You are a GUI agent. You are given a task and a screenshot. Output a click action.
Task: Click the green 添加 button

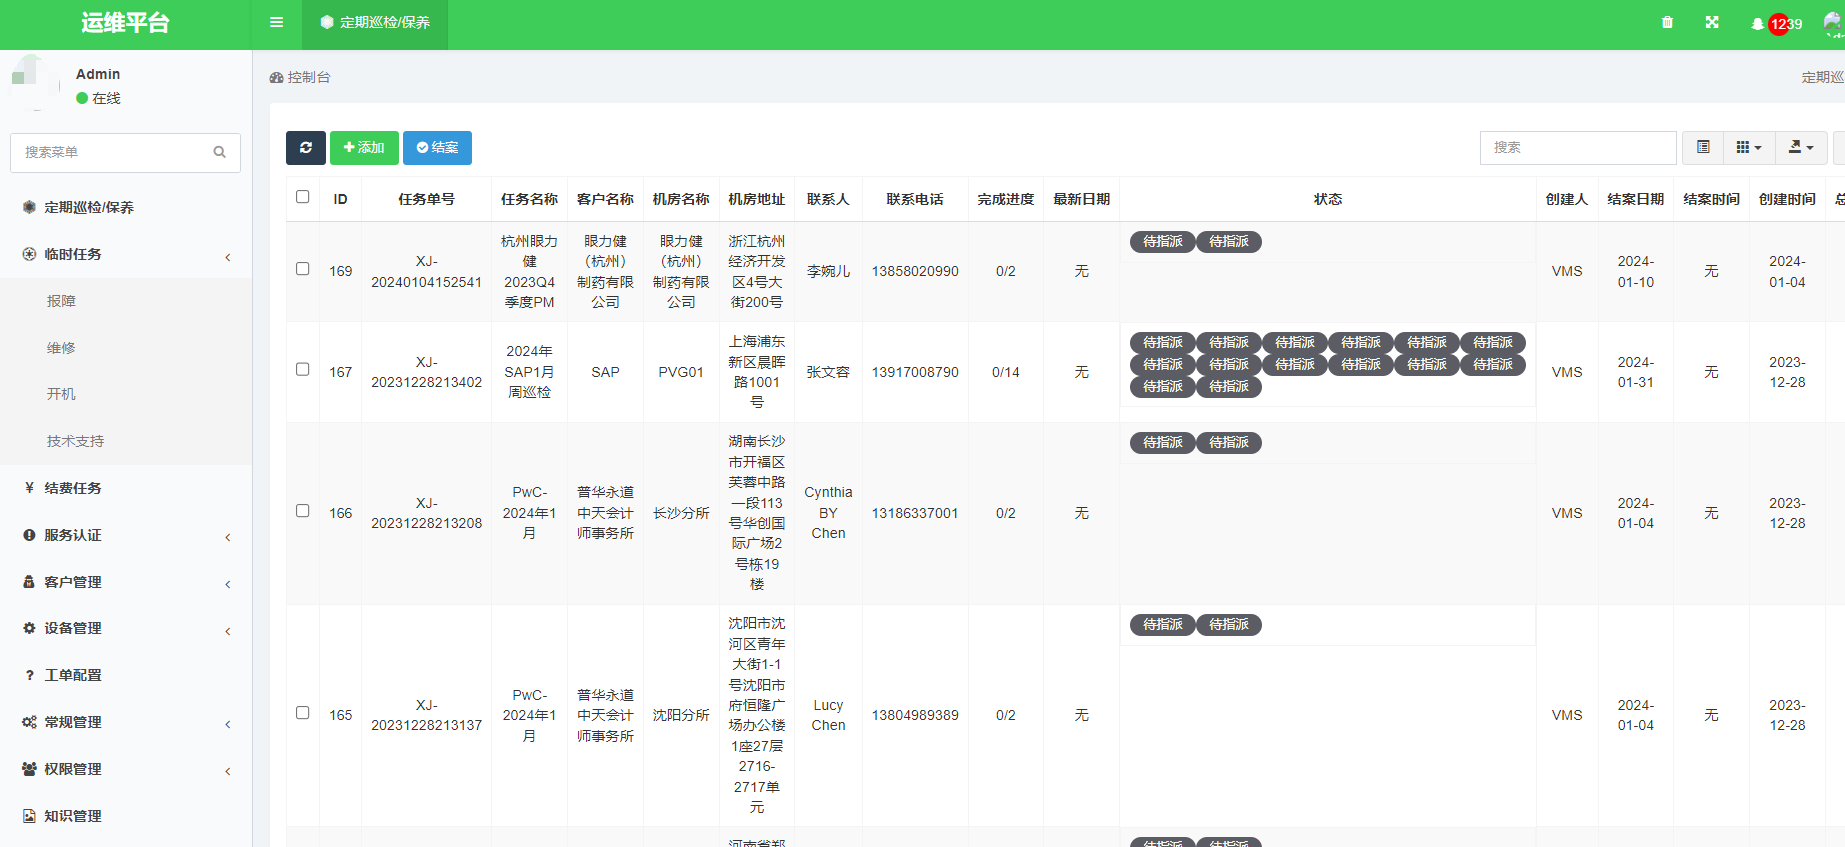(x=364, y=148)
